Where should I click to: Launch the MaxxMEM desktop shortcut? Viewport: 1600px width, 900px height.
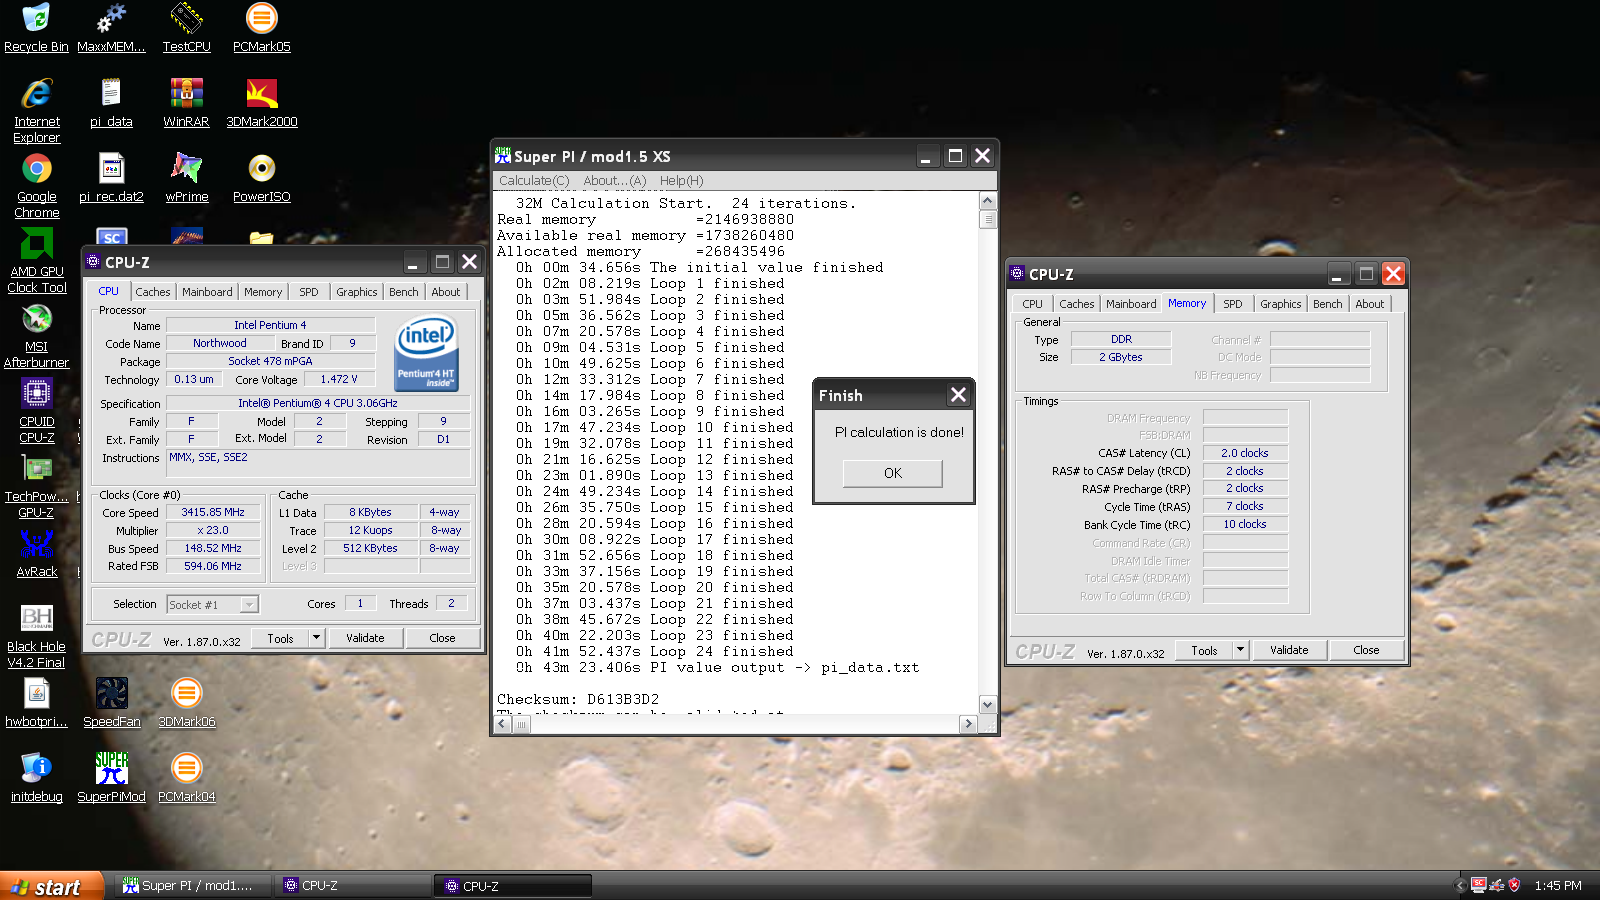pos(111,28)
